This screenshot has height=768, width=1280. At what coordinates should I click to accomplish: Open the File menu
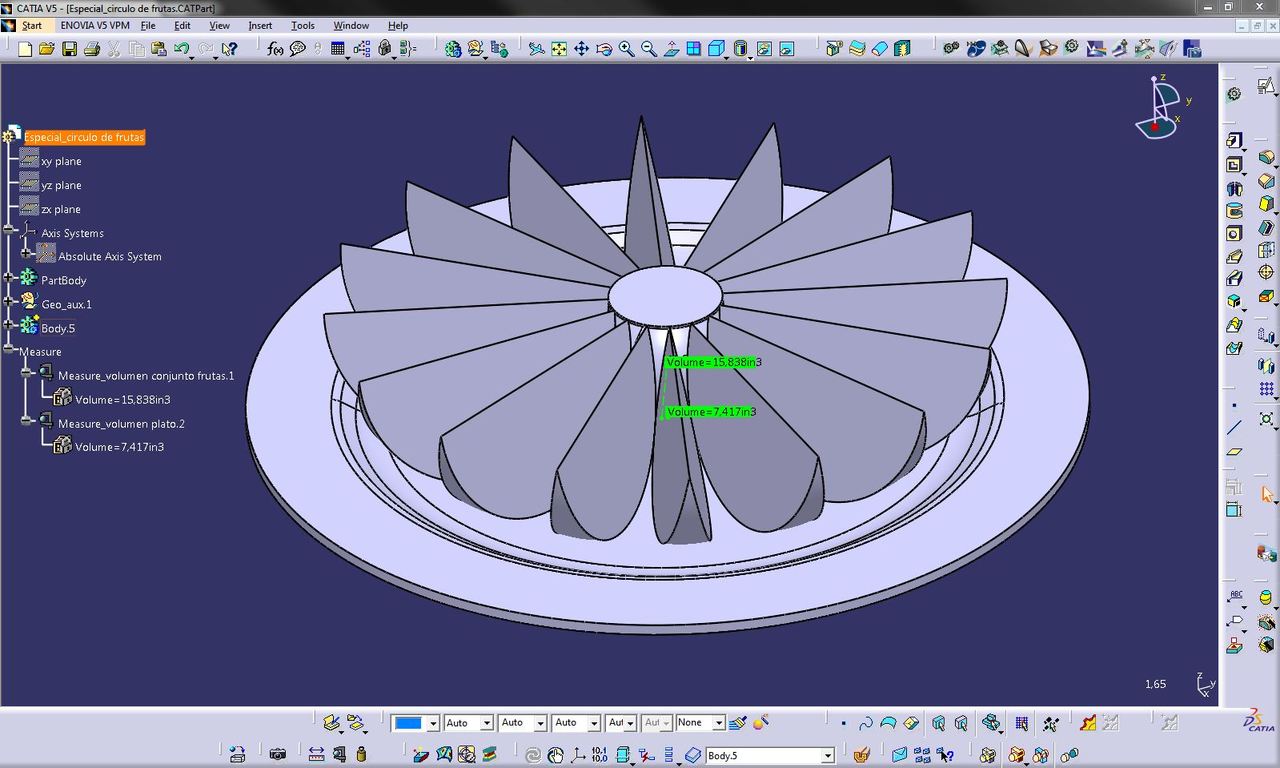click(x=148, y=25)
